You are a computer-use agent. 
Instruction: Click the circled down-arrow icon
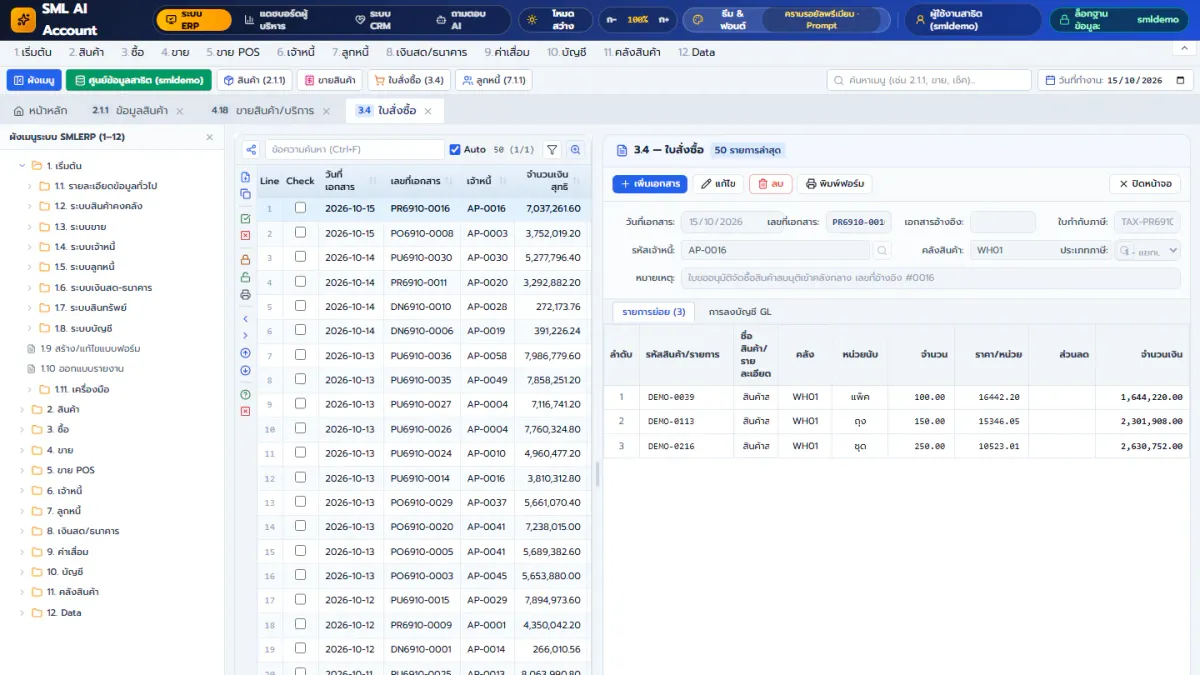tap(246, 370)
